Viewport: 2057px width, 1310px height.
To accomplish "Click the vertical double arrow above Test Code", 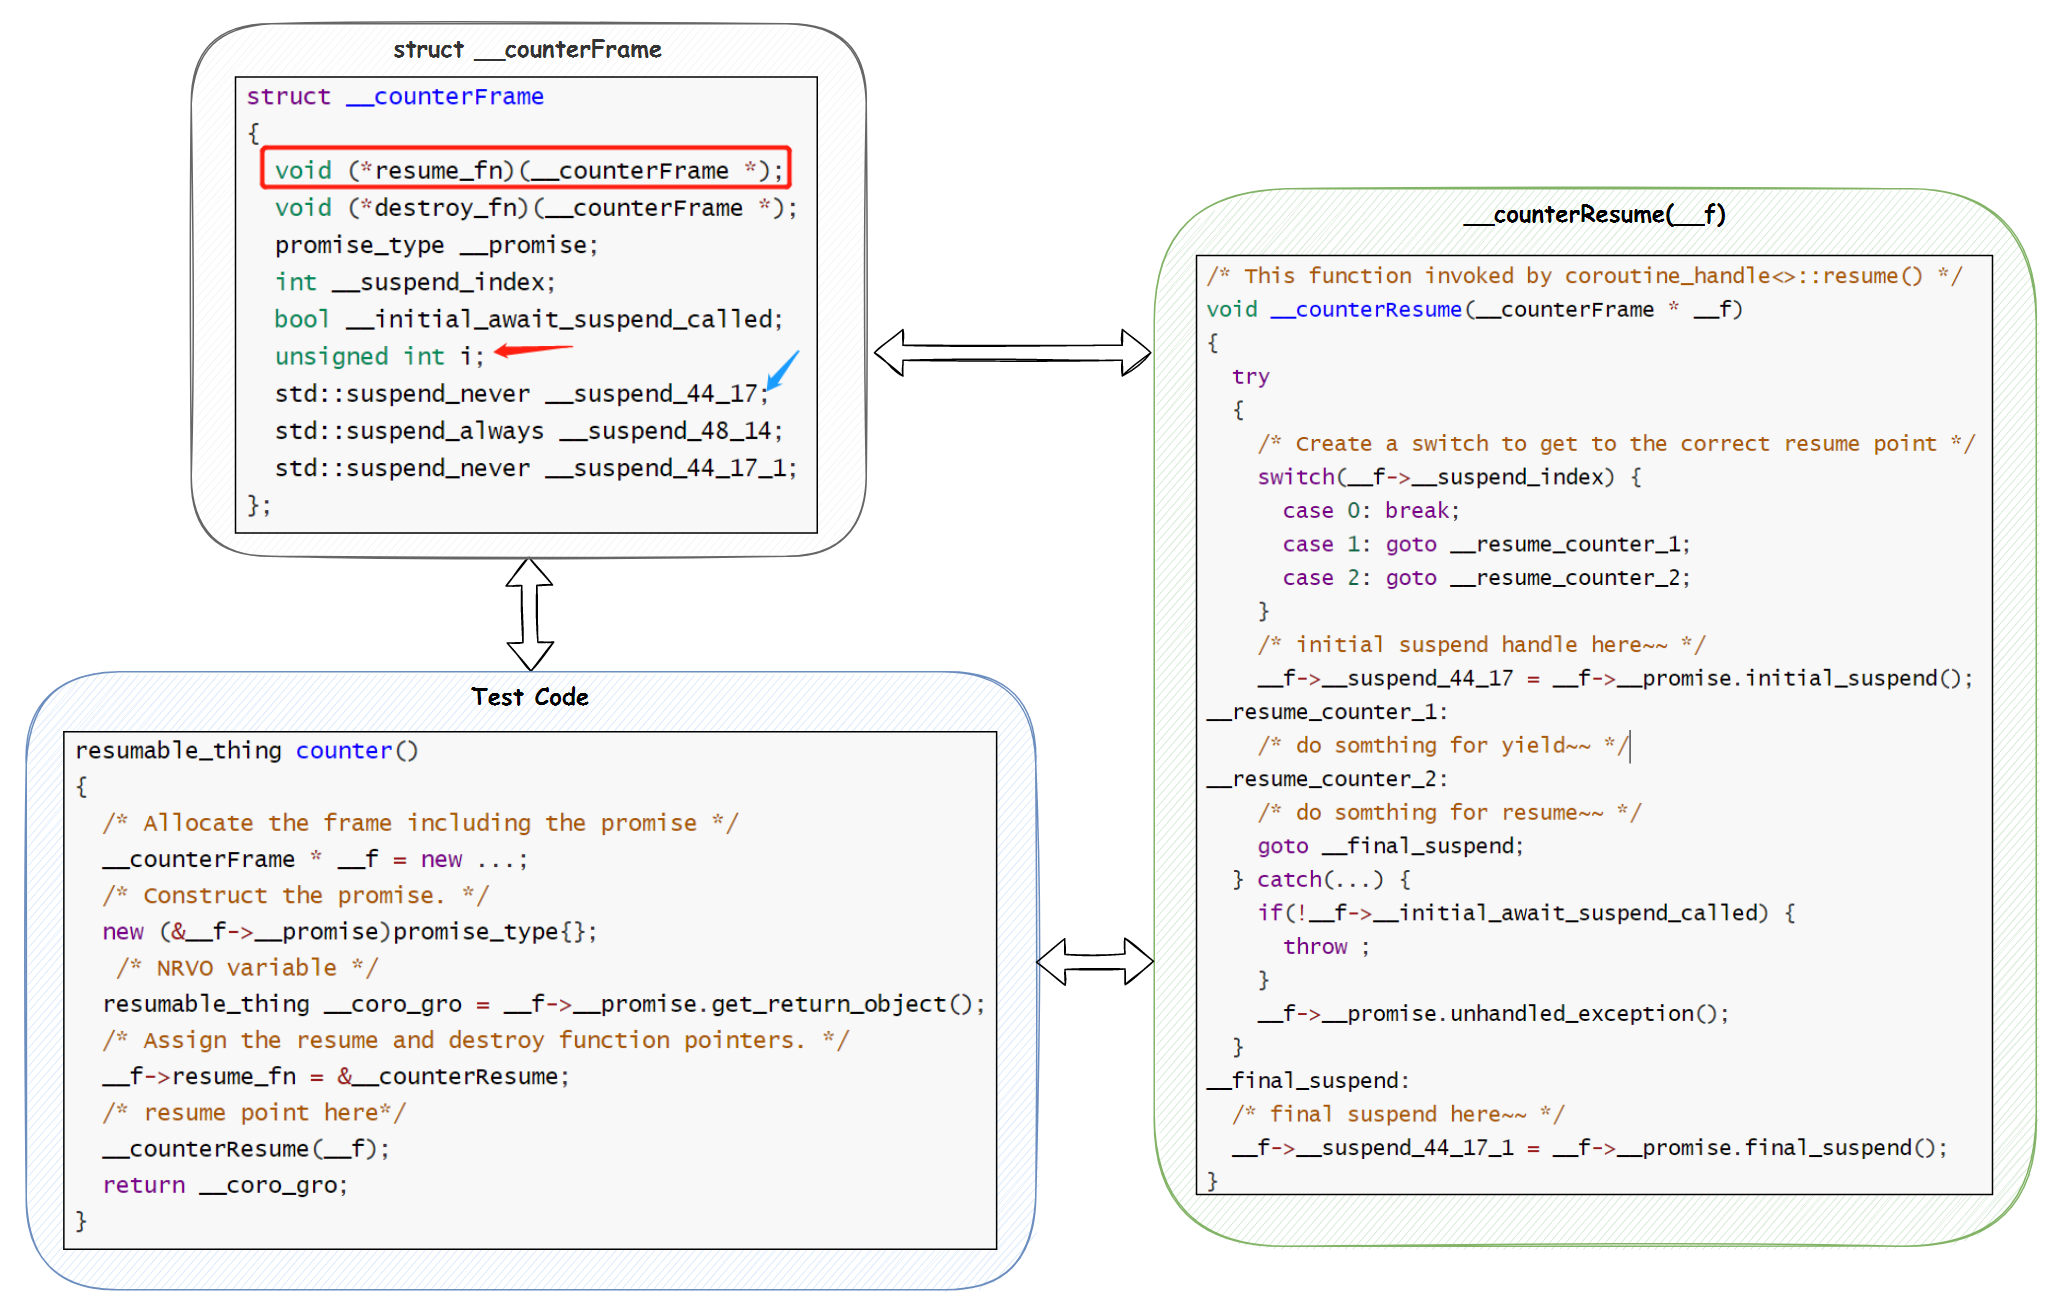I will pyautogui.click(x=529, y=613).
